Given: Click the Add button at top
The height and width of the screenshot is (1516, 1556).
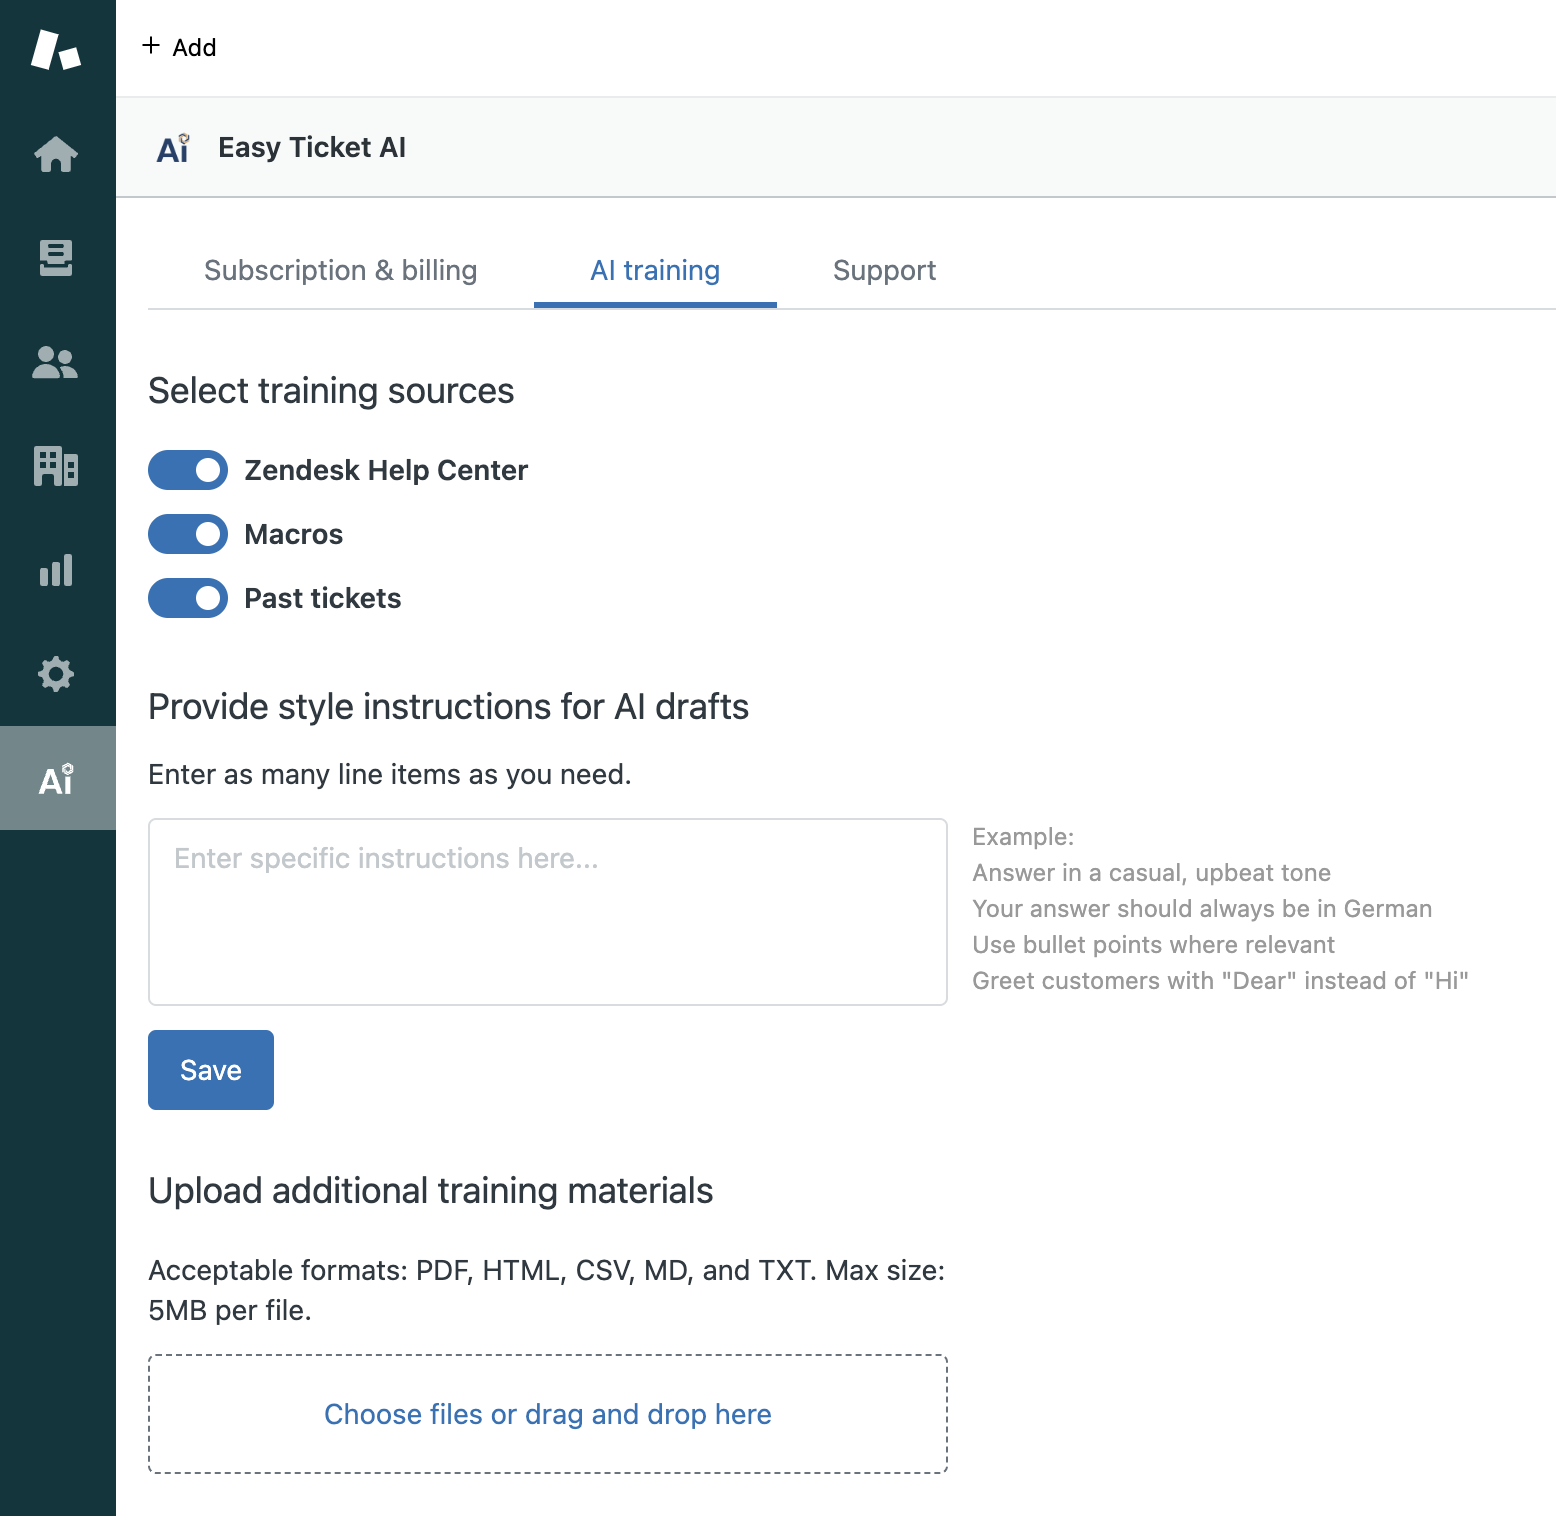Looking at the screenshot, I should pyautogui.click(x=180, y=47).
